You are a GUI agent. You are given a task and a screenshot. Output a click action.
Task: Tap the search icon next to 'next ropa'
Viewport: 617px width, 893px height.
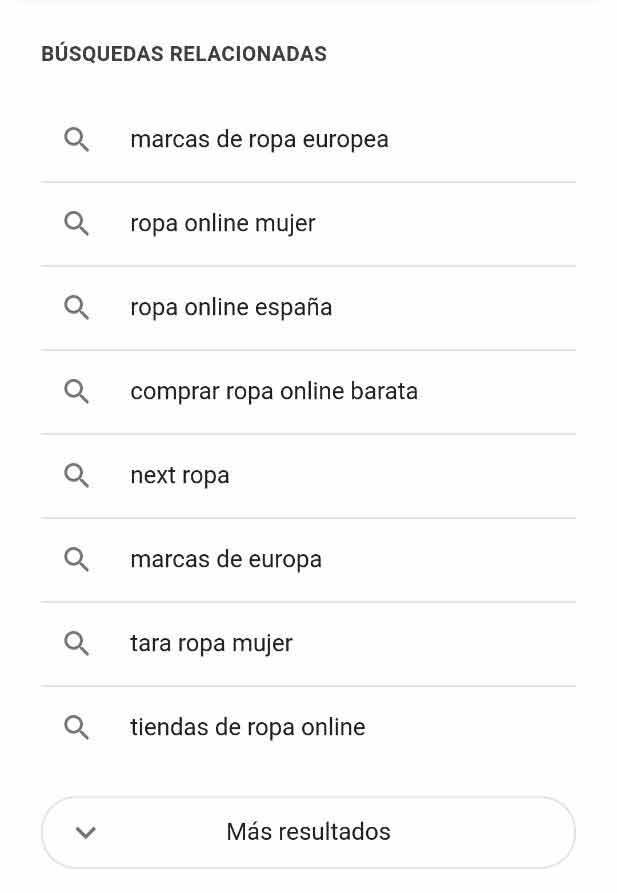(x=77, y=476)
